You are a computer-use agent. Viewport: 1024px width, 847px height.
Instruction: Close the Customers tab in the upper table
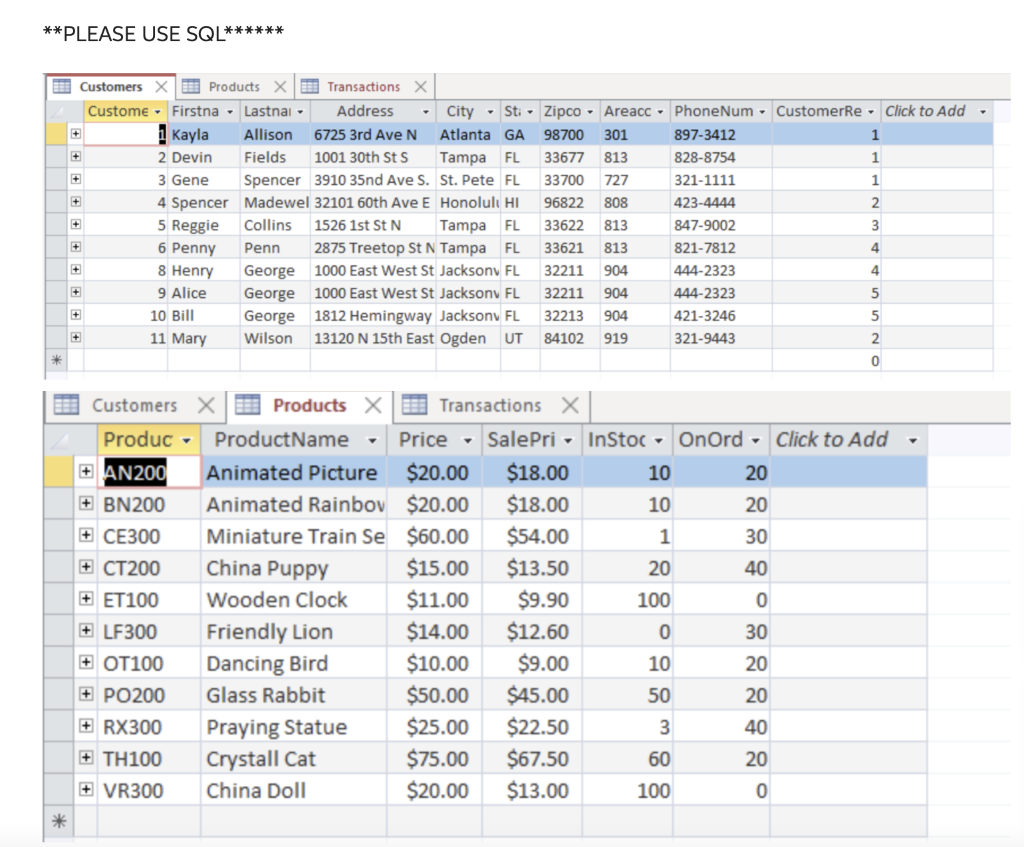point(161,87)
